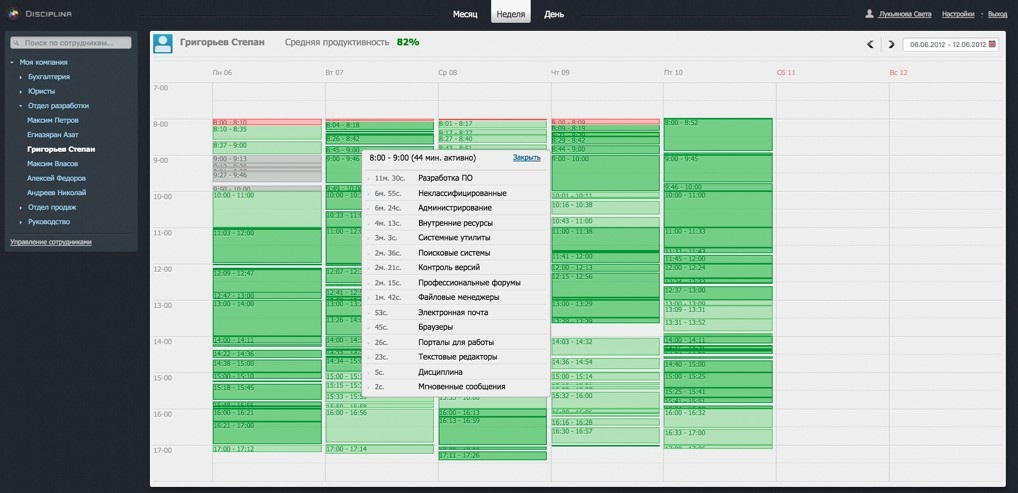The height and width of the screenshot is (493, 1018).
Task: Click user icon beside Лукьянова Света
Action: pyautogui.click(x=868, y=15)
